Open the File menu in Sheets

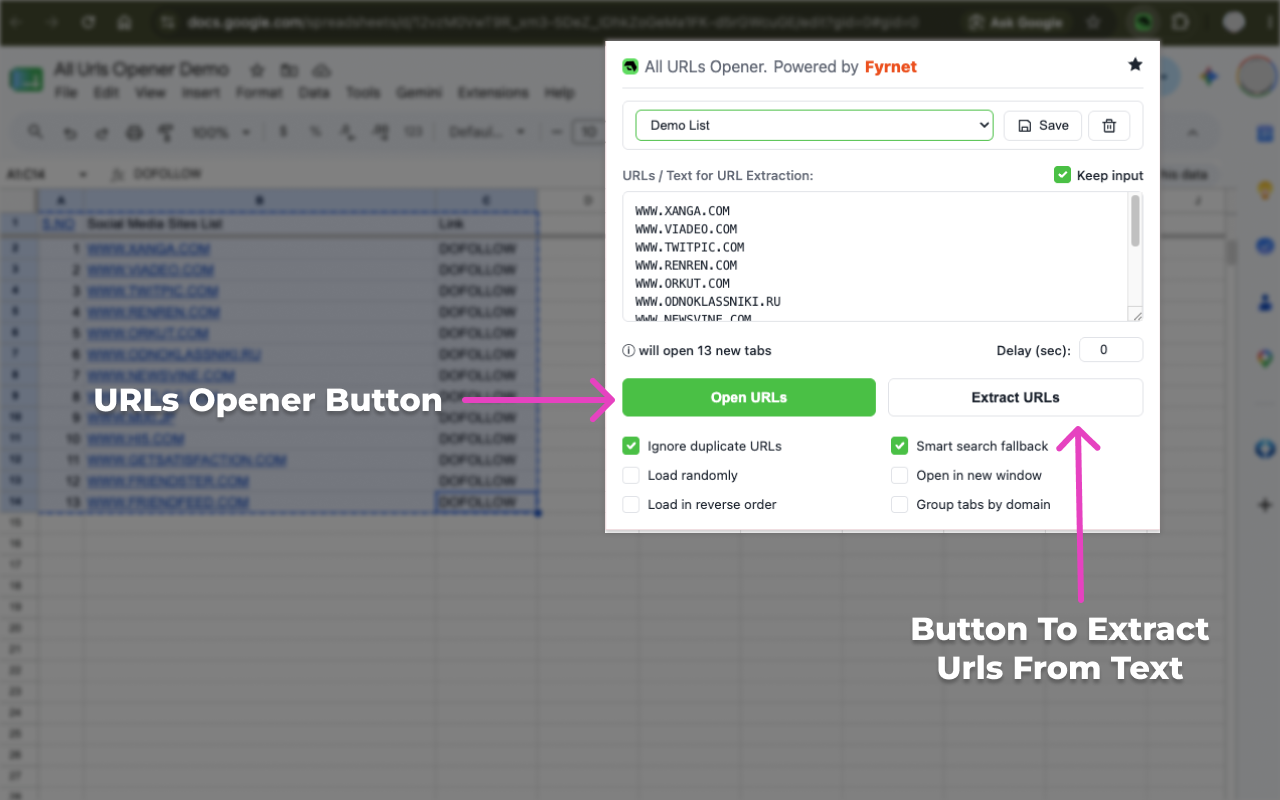[x=66, y=93]
